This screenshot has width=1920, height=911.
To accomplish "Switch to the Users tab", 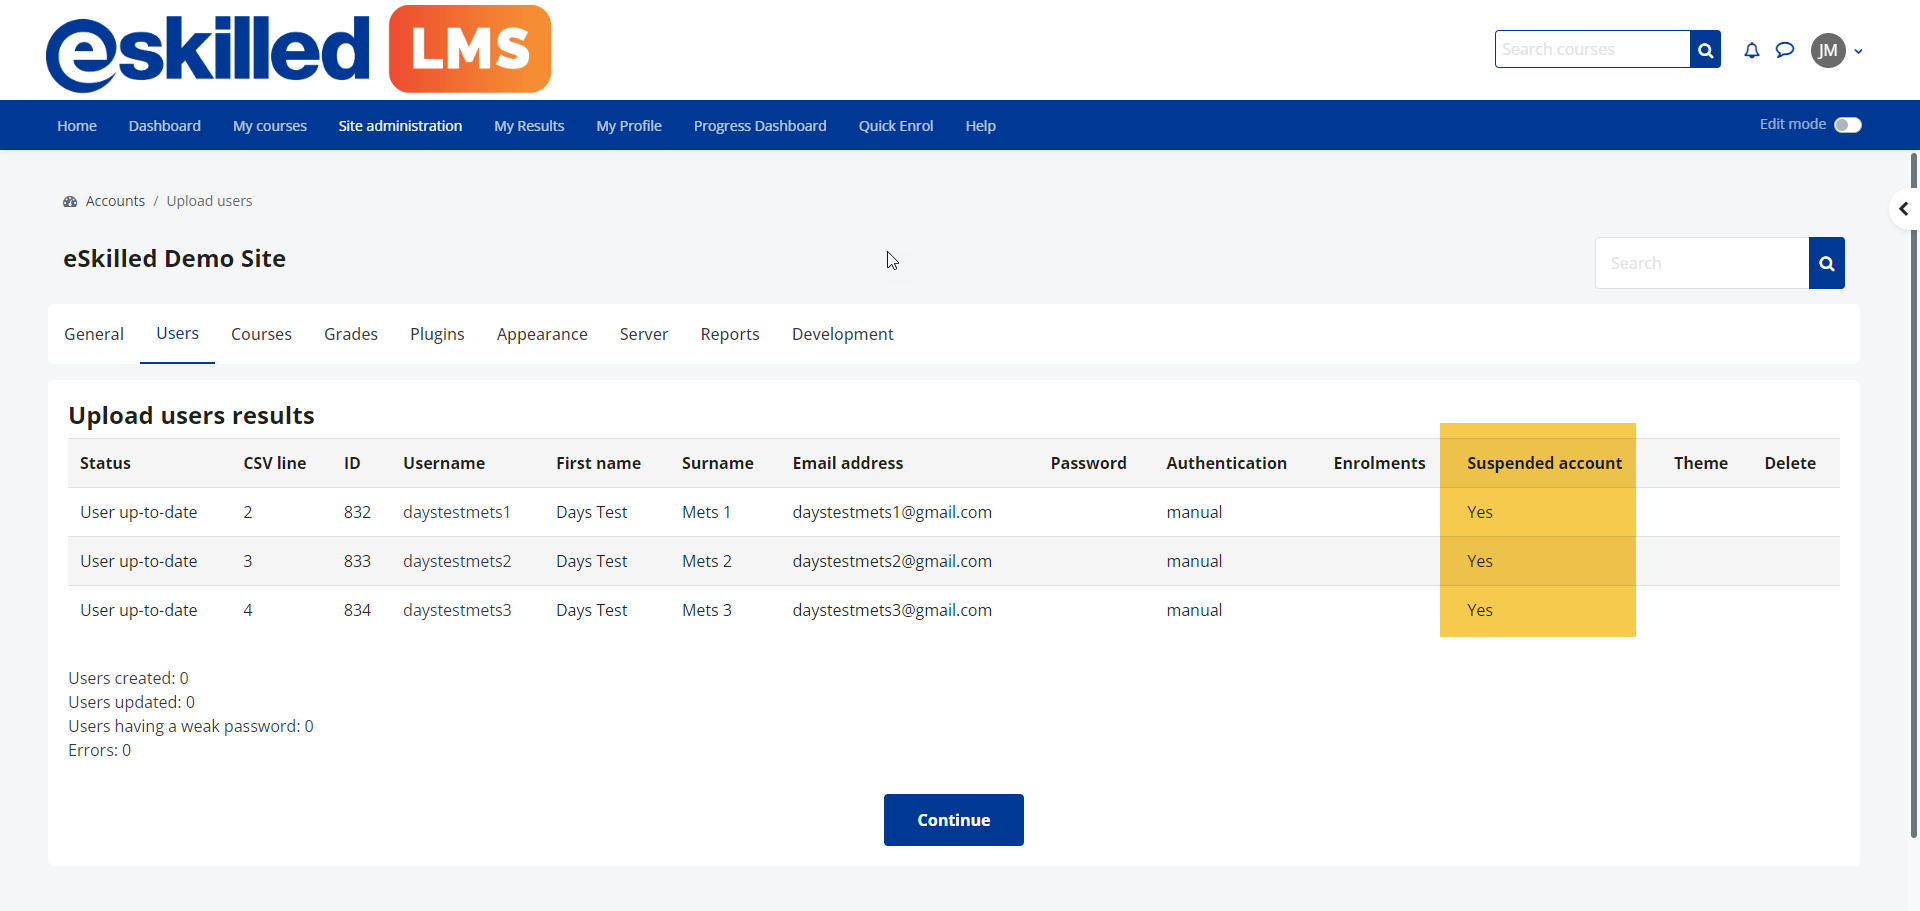I will click(177, 334).
